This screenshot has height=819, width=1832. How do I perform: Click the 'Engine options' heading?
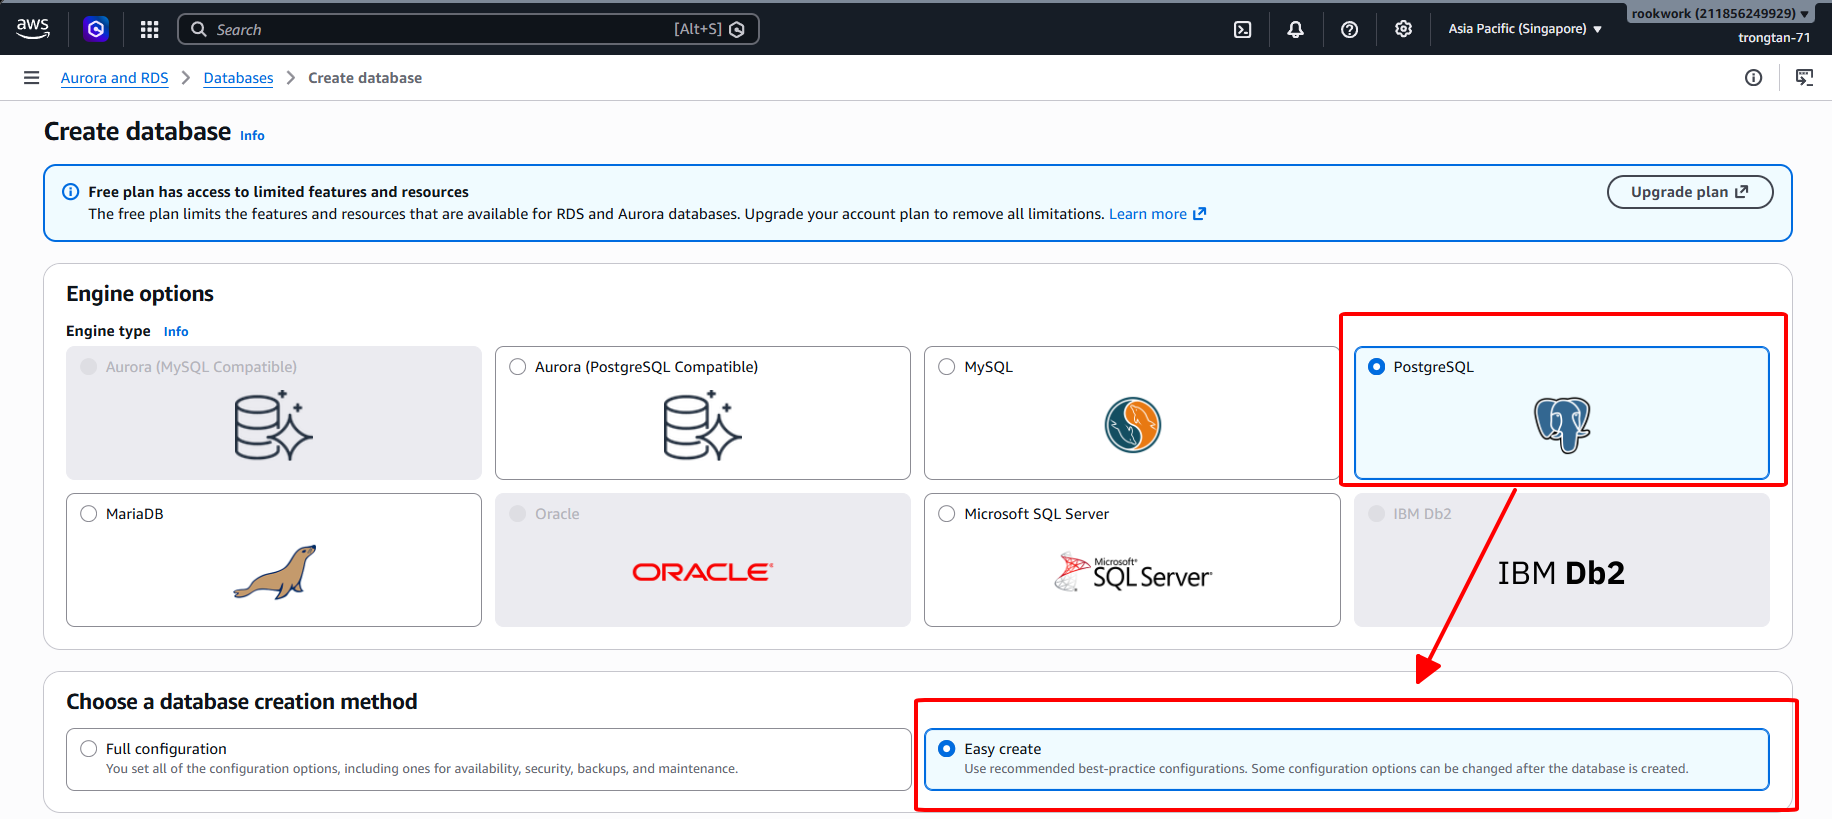[140, 294]
